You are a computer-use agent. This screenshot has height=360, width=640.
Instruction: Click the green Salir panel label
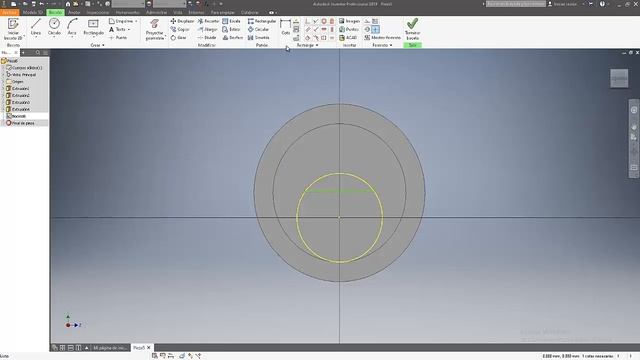click(x=413, y=45)
